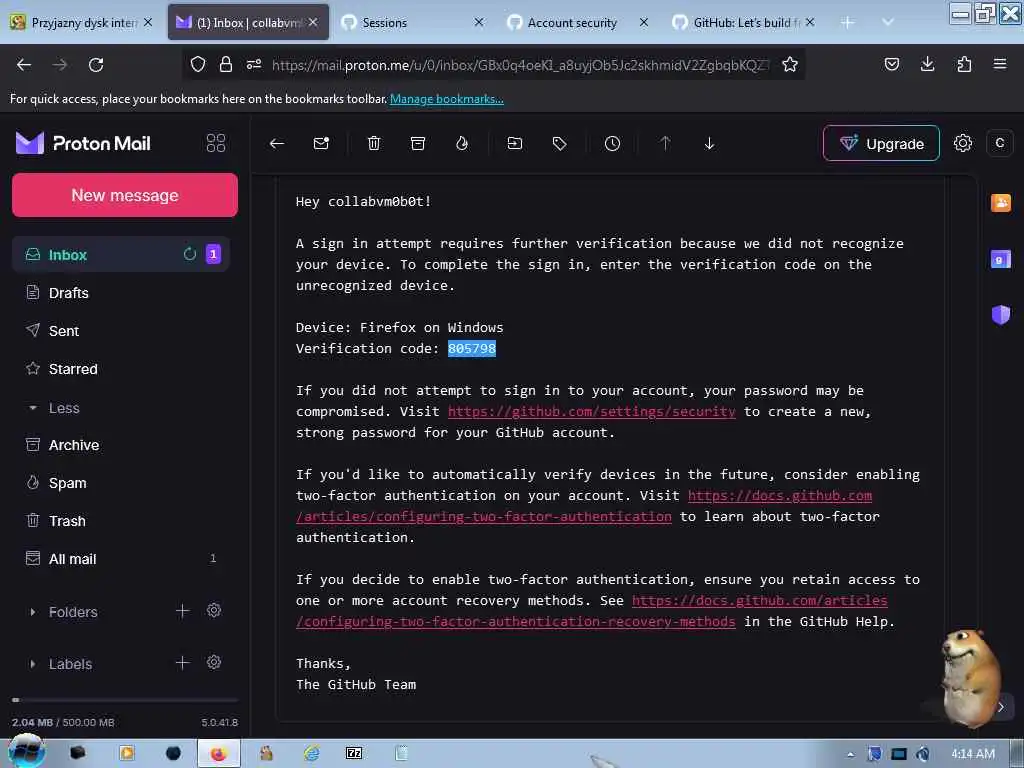
Task: Click the Upgrade button
Action: [881, 143]
